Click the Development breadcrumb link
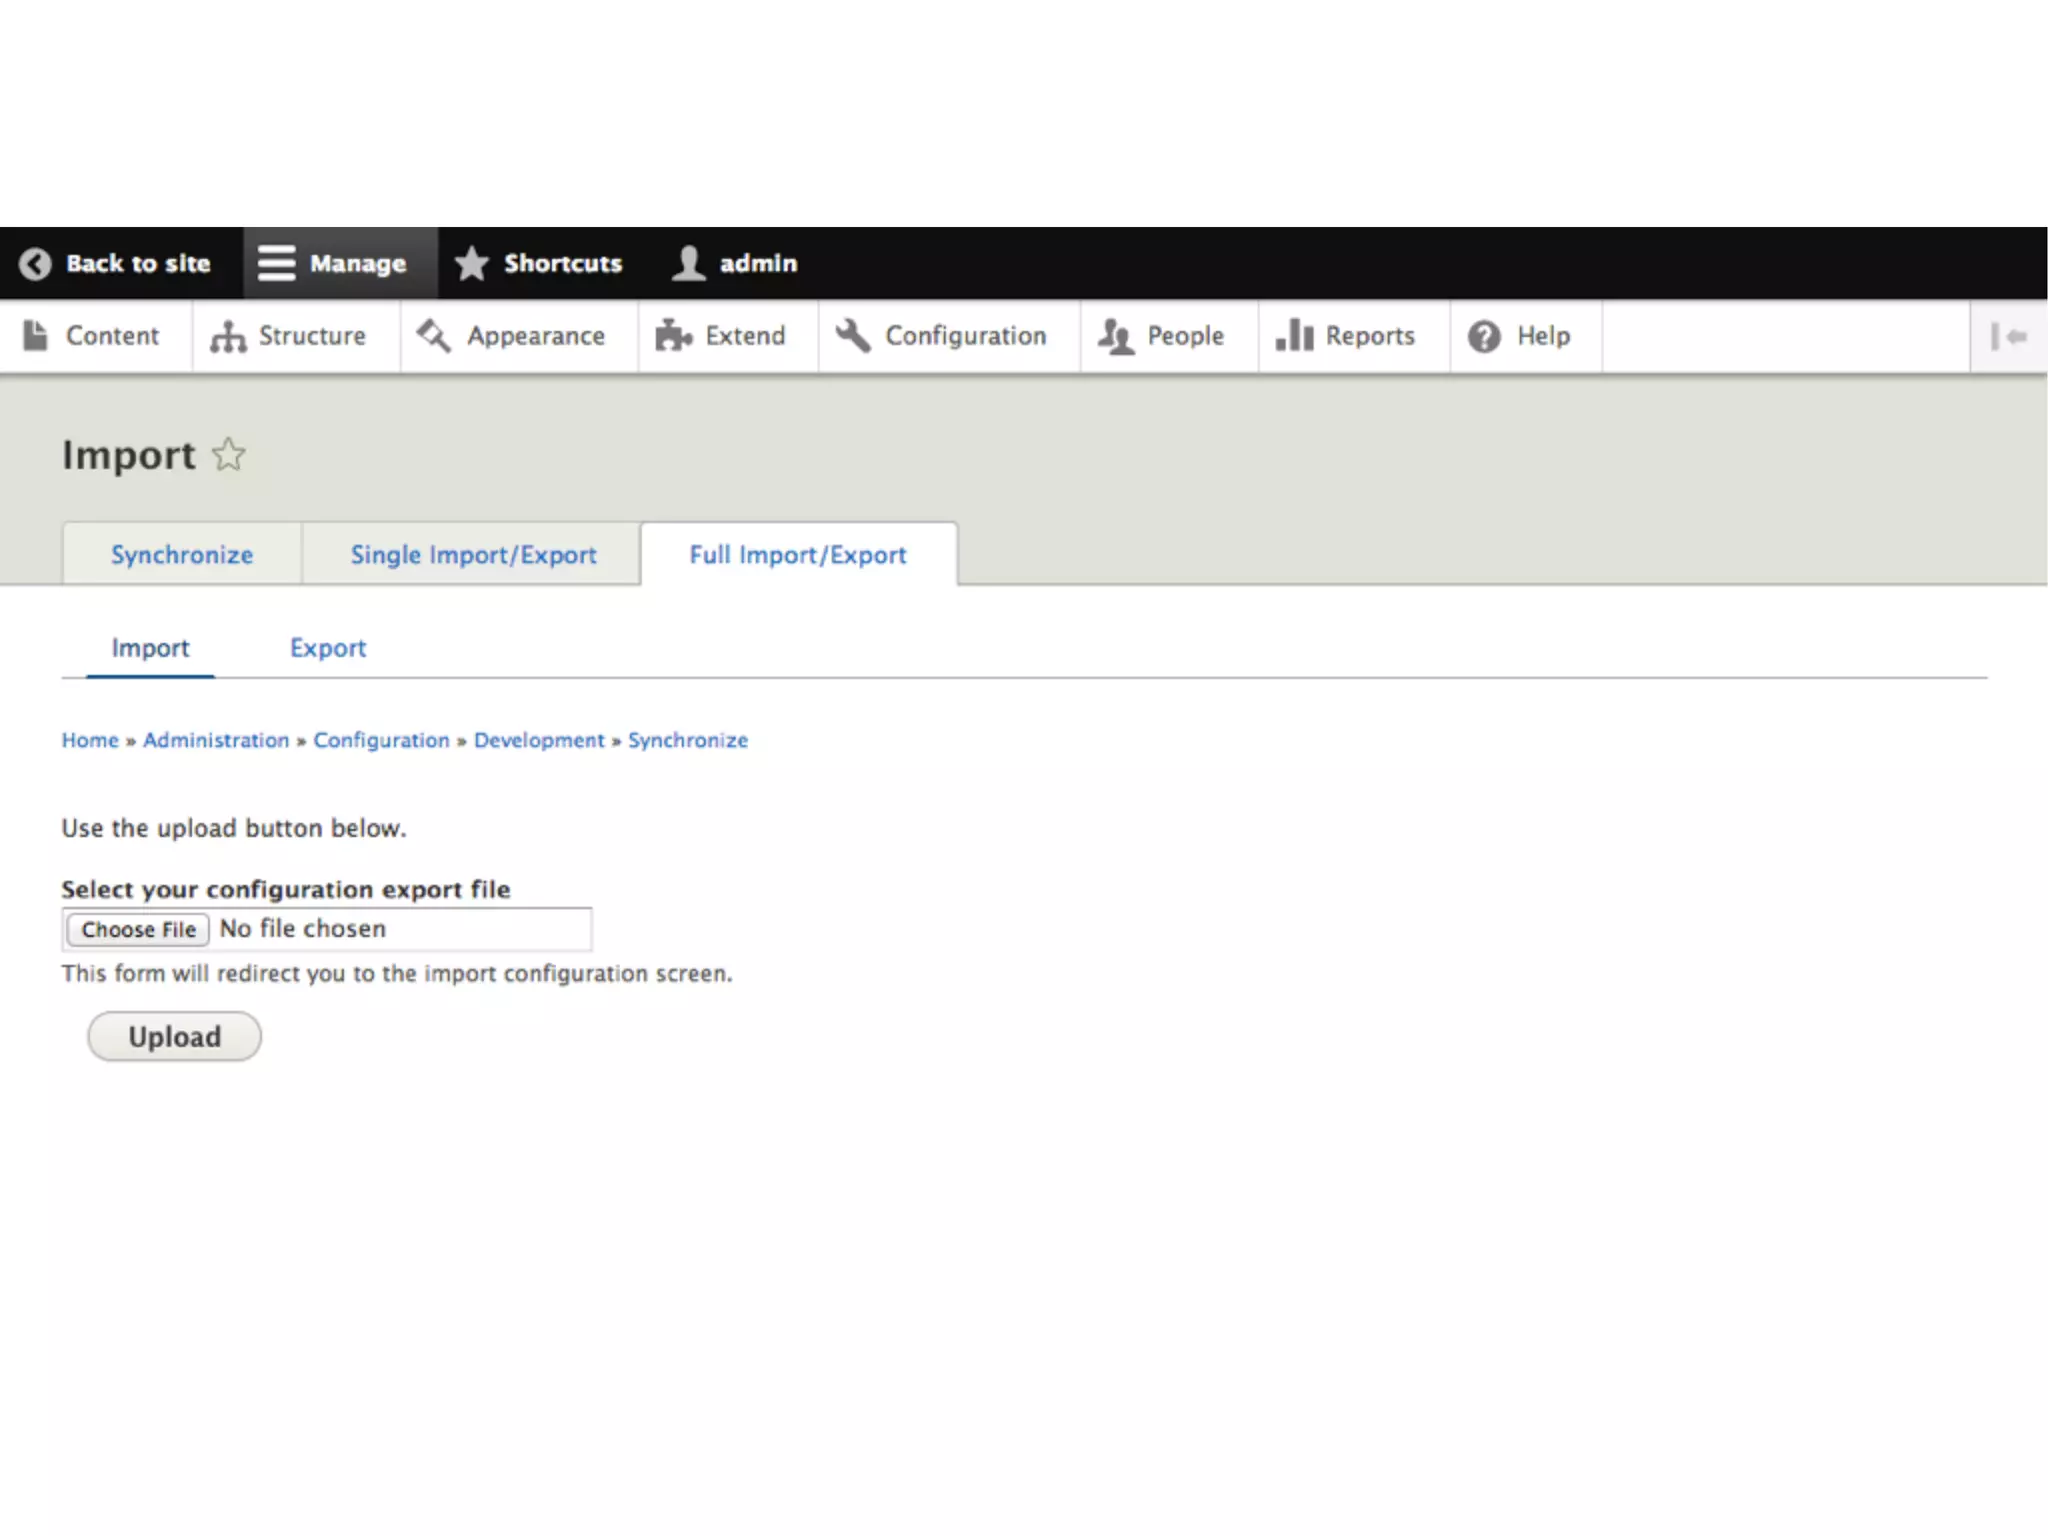Viewport: 2048px width, 1536px height. click(x=539, y=740)
